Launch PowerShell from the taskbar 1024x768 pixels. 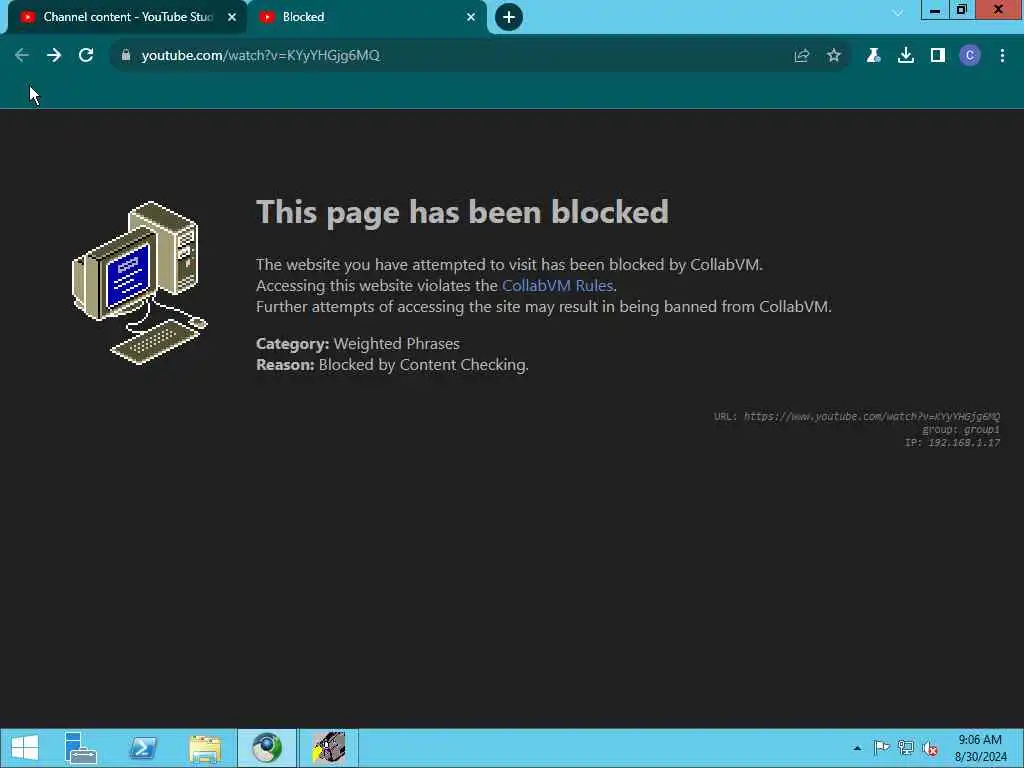pyautogui.click(x=143, y=748)
